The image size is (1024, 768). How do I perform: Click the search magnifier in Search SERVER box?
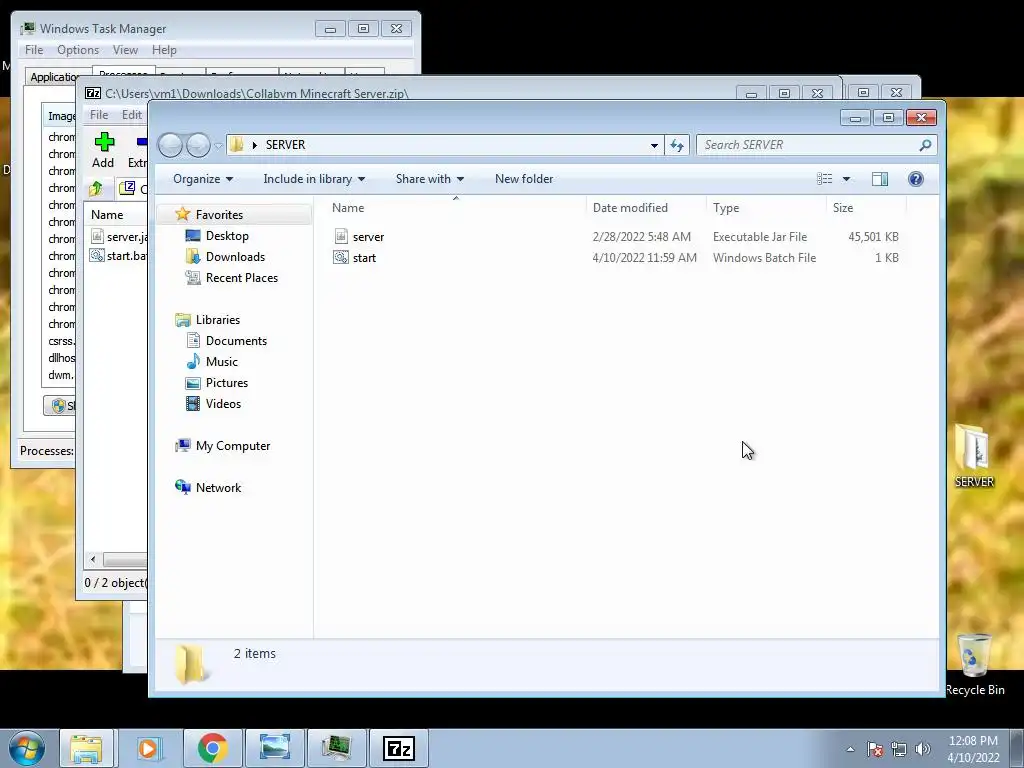(925, 145)
